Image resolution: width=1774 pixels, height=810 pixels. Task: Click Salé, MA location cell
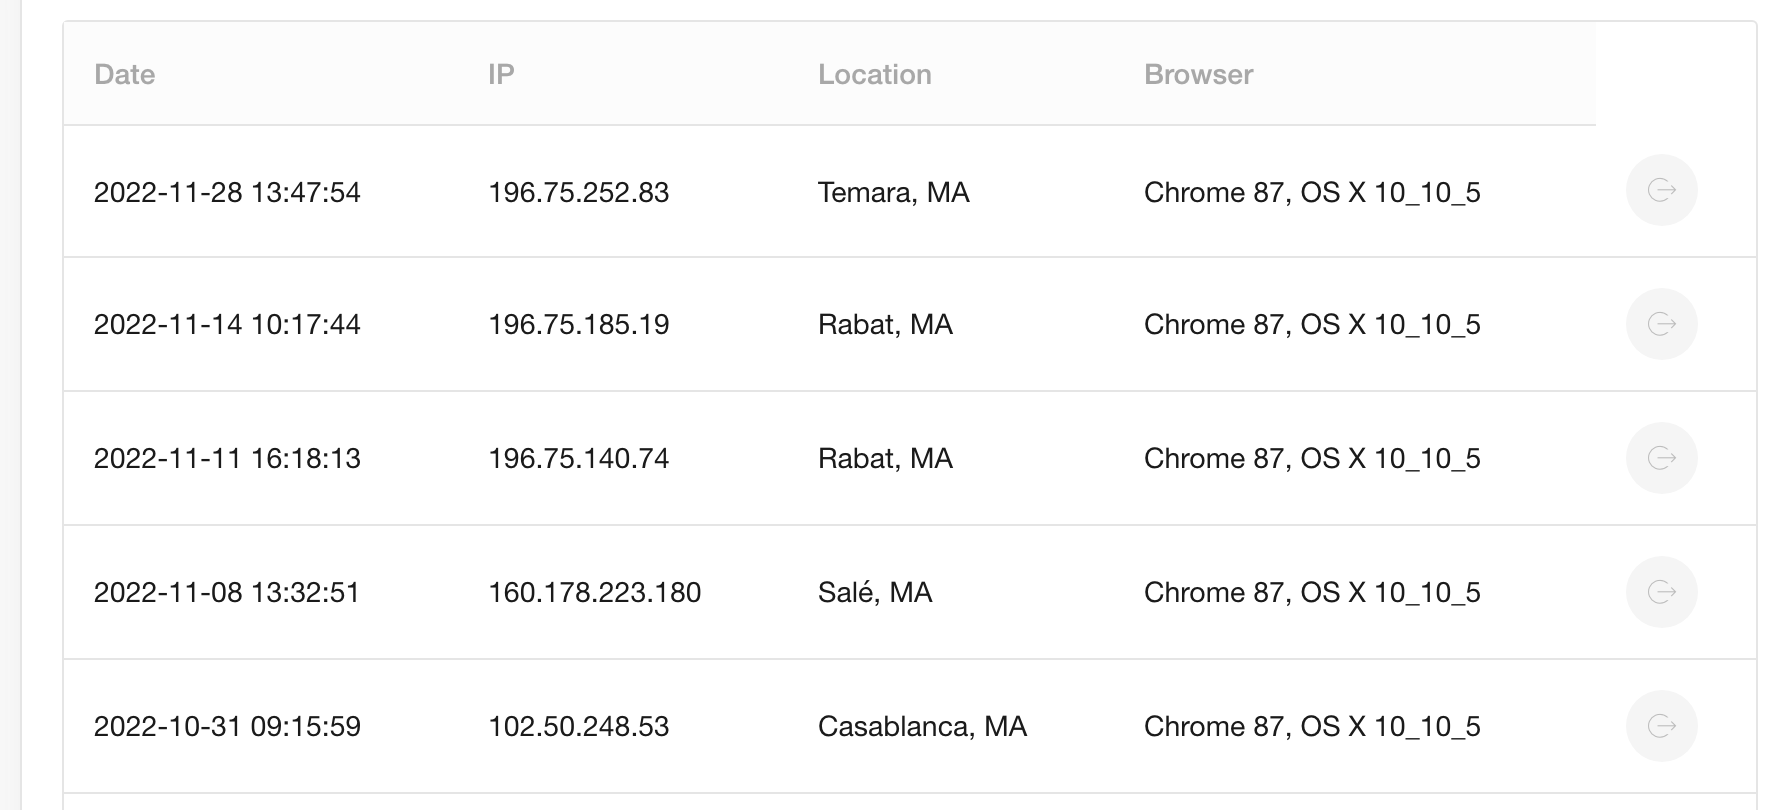[x=875, y=592]
